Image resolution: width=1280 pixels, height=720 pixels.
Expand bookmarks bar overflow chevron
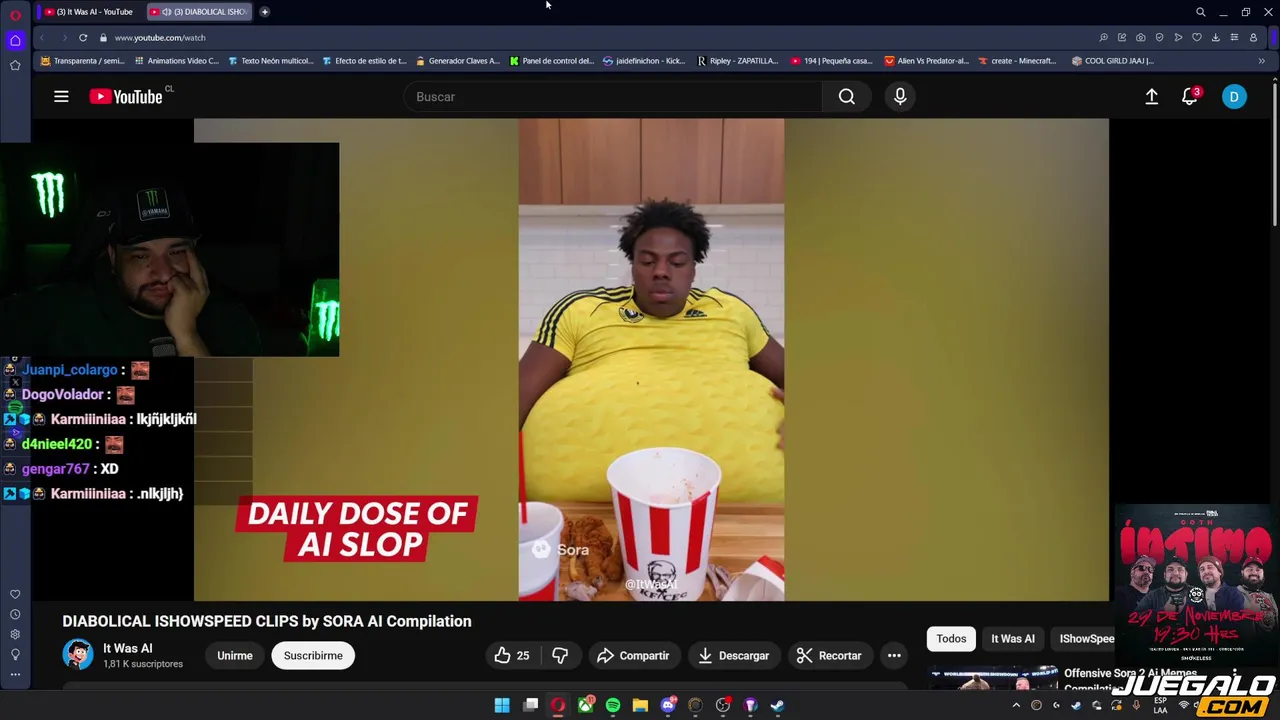[x=1261, y=61]
